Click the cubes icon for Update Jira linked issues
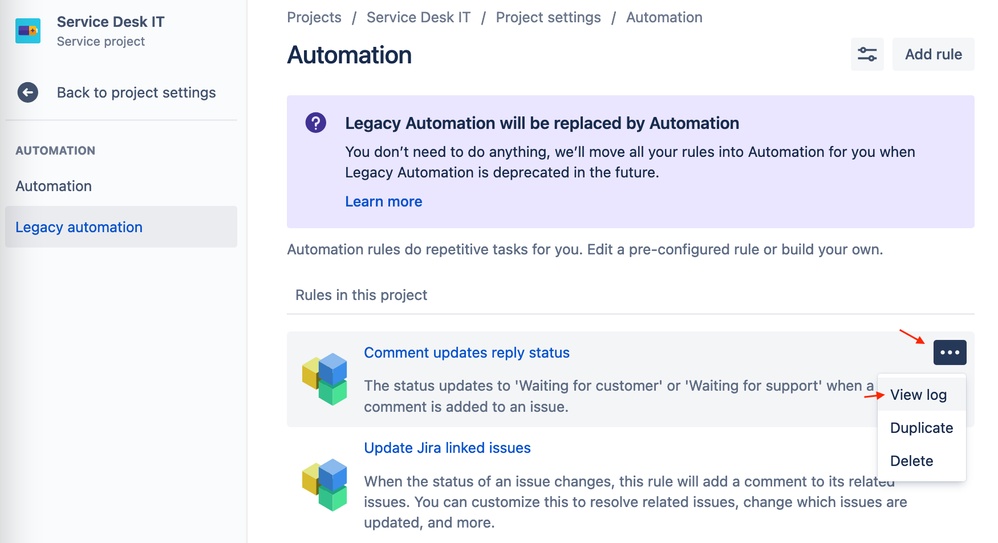Screen dimensions: 998x543 (325, 484)
